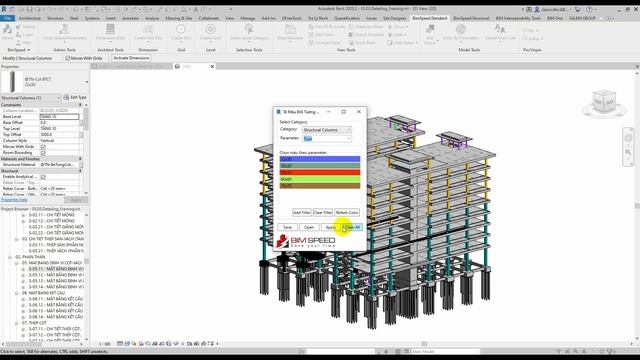This screenshot has height=360, width=640.
Task: Click the Sheet Numbering tool icon
Action: pyautogui.click(x=290, y=29)
